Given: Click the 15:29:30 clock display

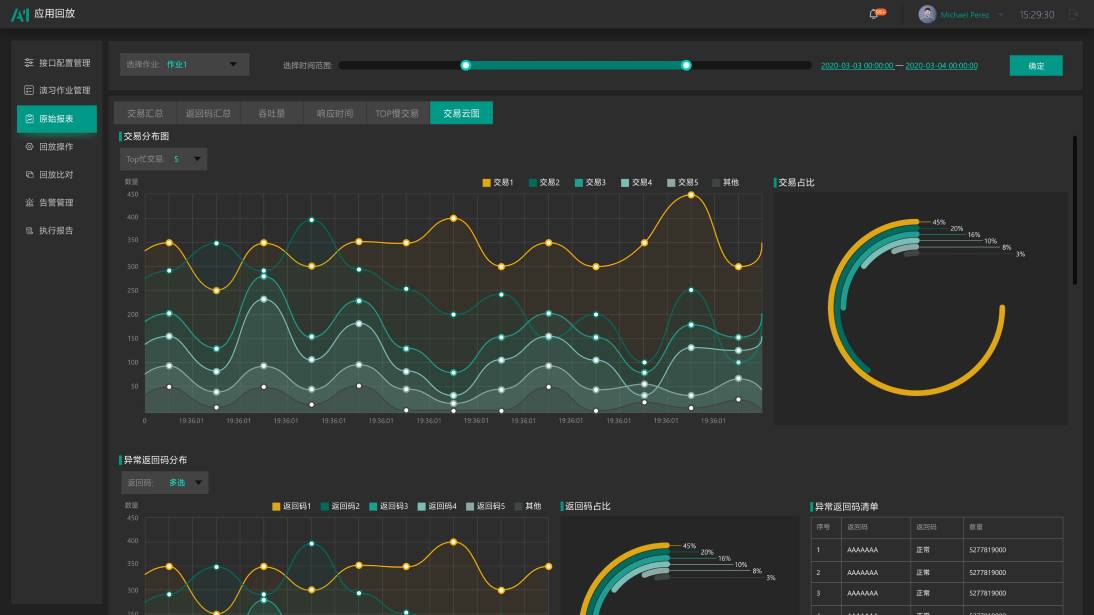Looking at the screenshot, I should (x=1037, y=15).
